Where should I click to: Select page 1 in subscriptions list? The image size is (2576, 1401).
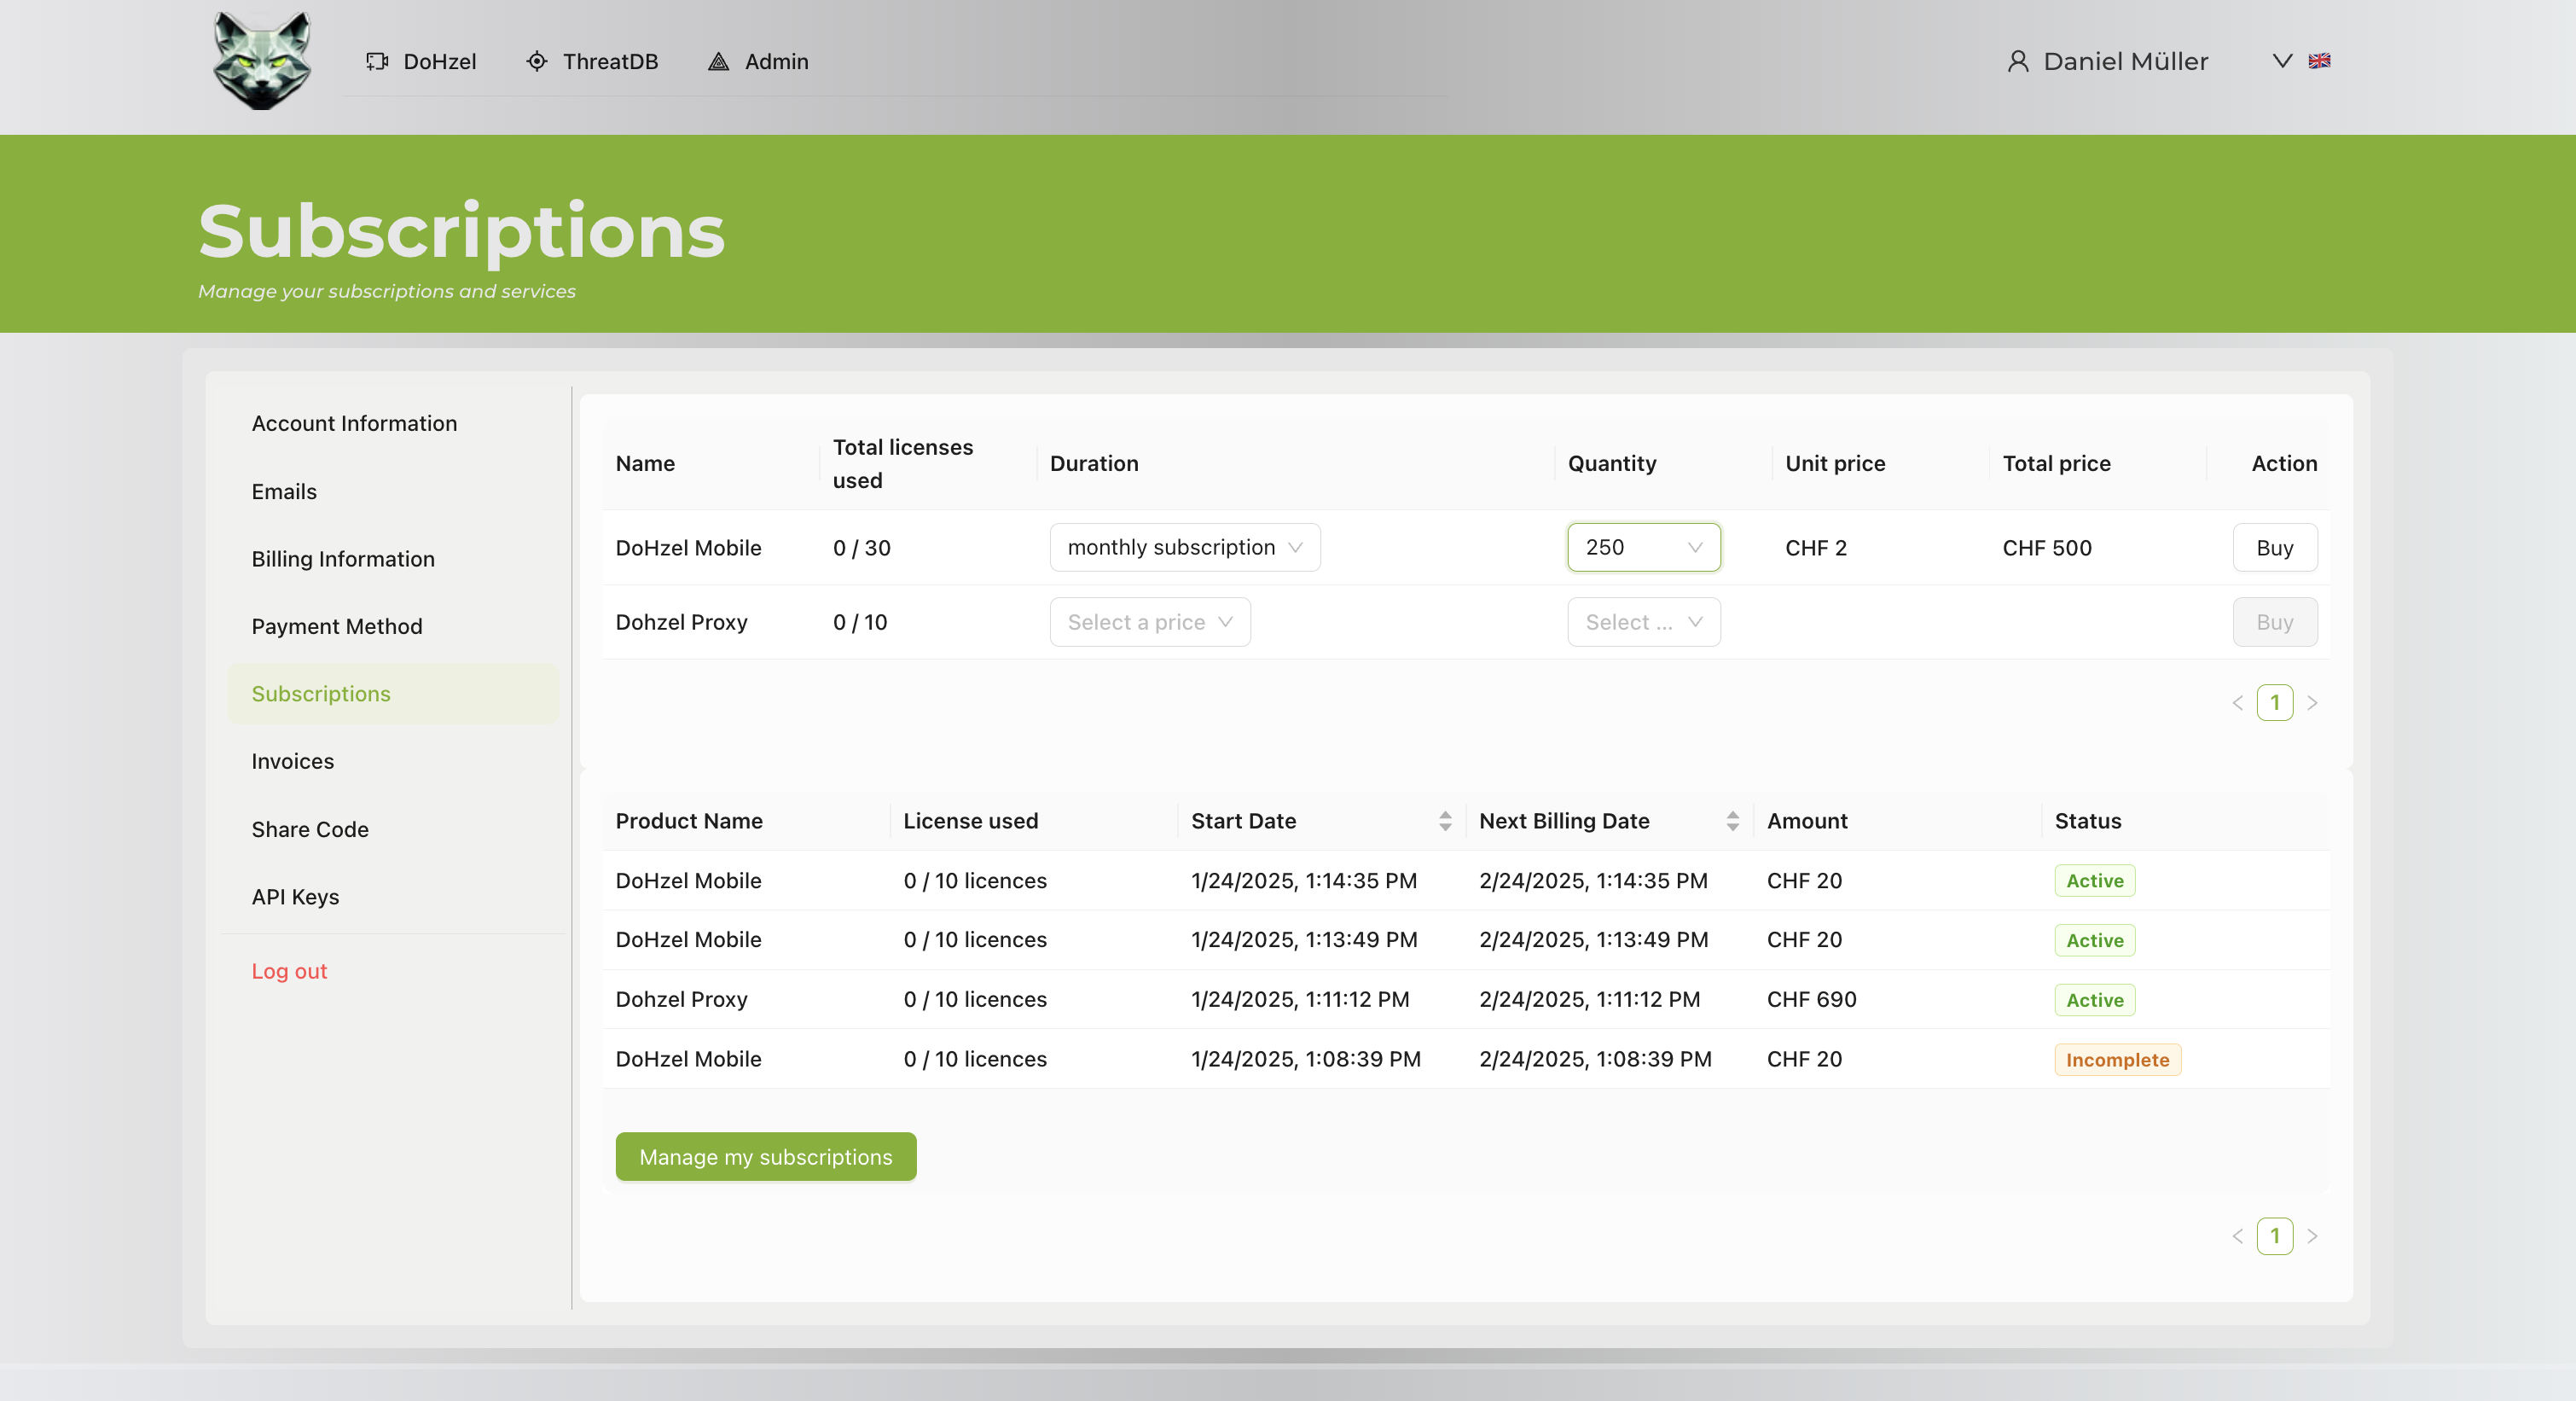(2275, 1236)
